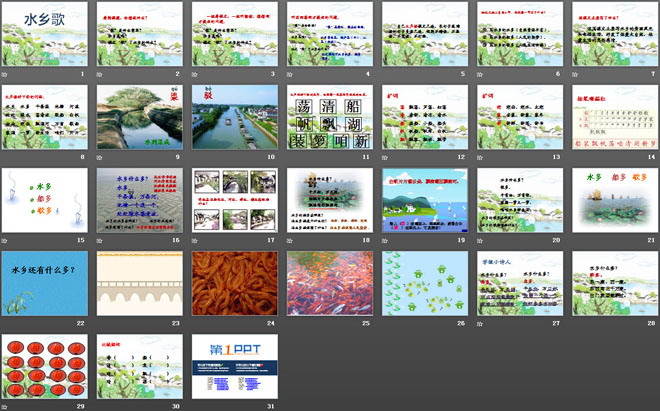Click animation star icon under slide 3
Screen dimensions: 660x411
point(195,75)
